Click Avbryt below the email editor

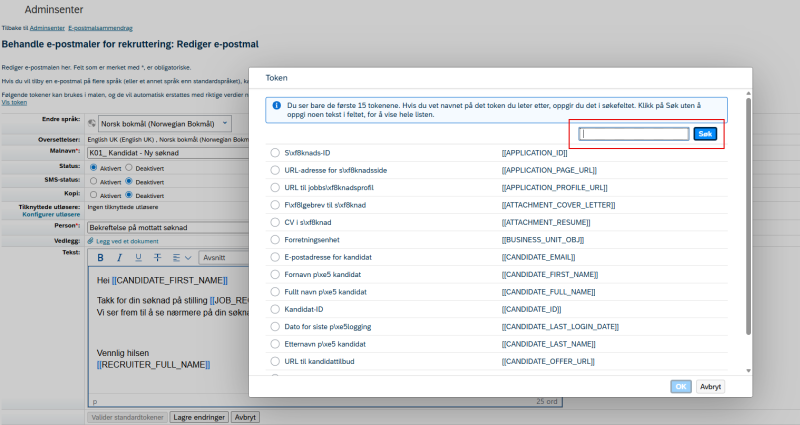pos(245,417)
